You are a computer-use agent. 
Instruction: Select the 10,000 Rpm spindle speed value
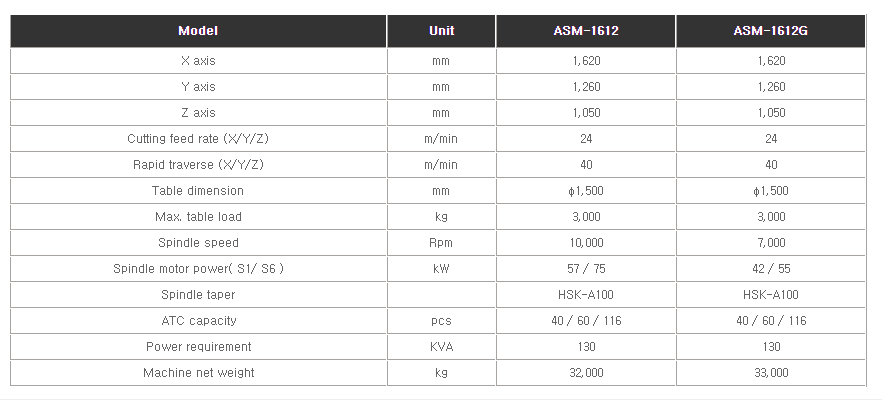586,243
